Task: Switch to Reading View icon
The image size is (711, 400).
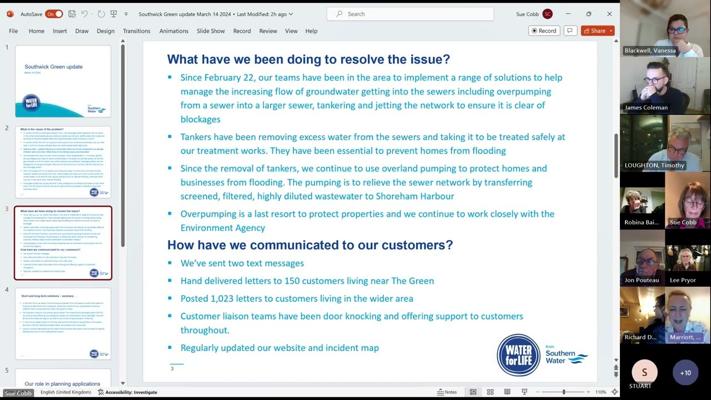Action: 507,392
